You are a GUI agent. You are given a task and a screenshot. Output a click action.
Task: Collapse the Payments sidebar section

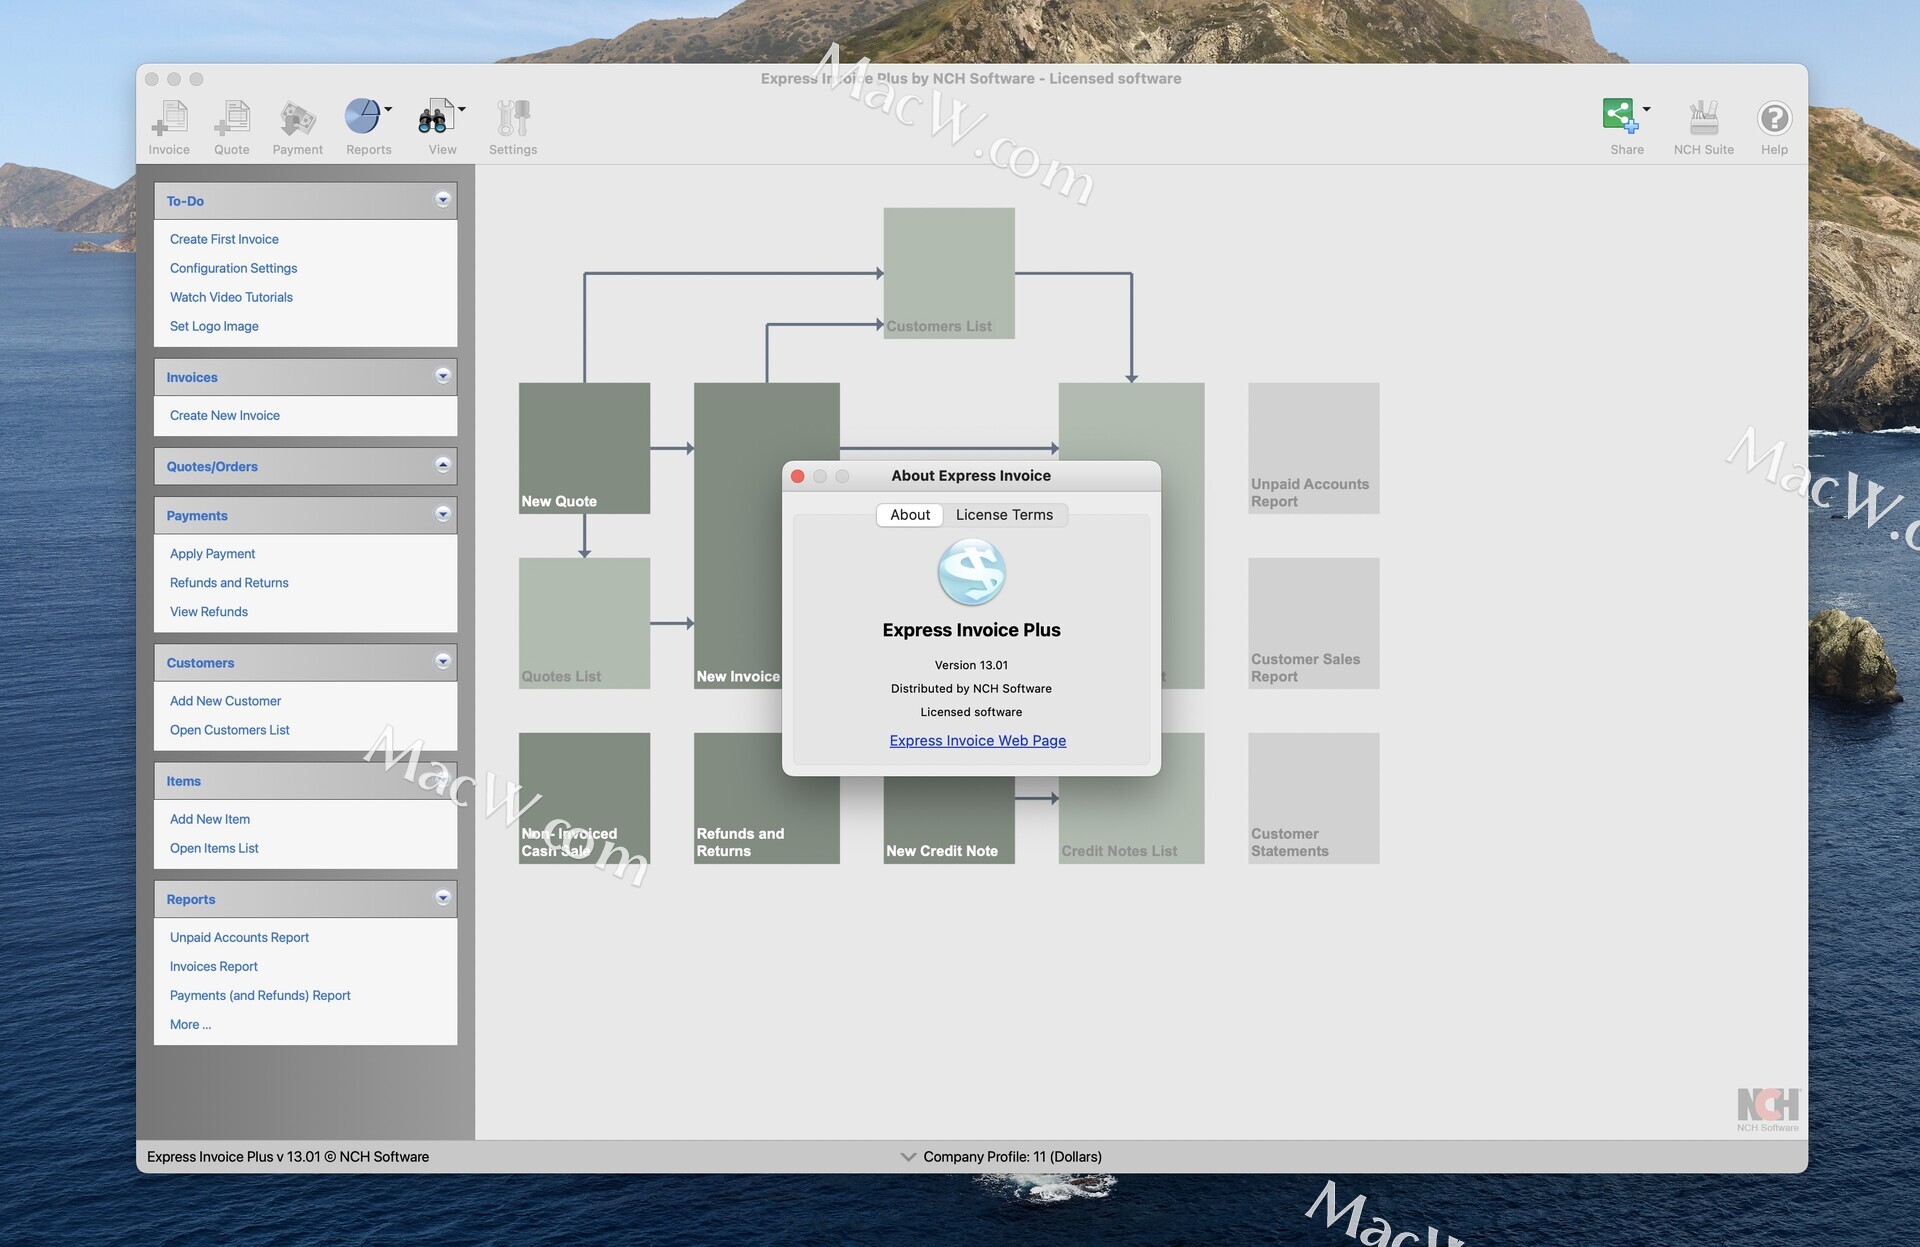[443, 514]
